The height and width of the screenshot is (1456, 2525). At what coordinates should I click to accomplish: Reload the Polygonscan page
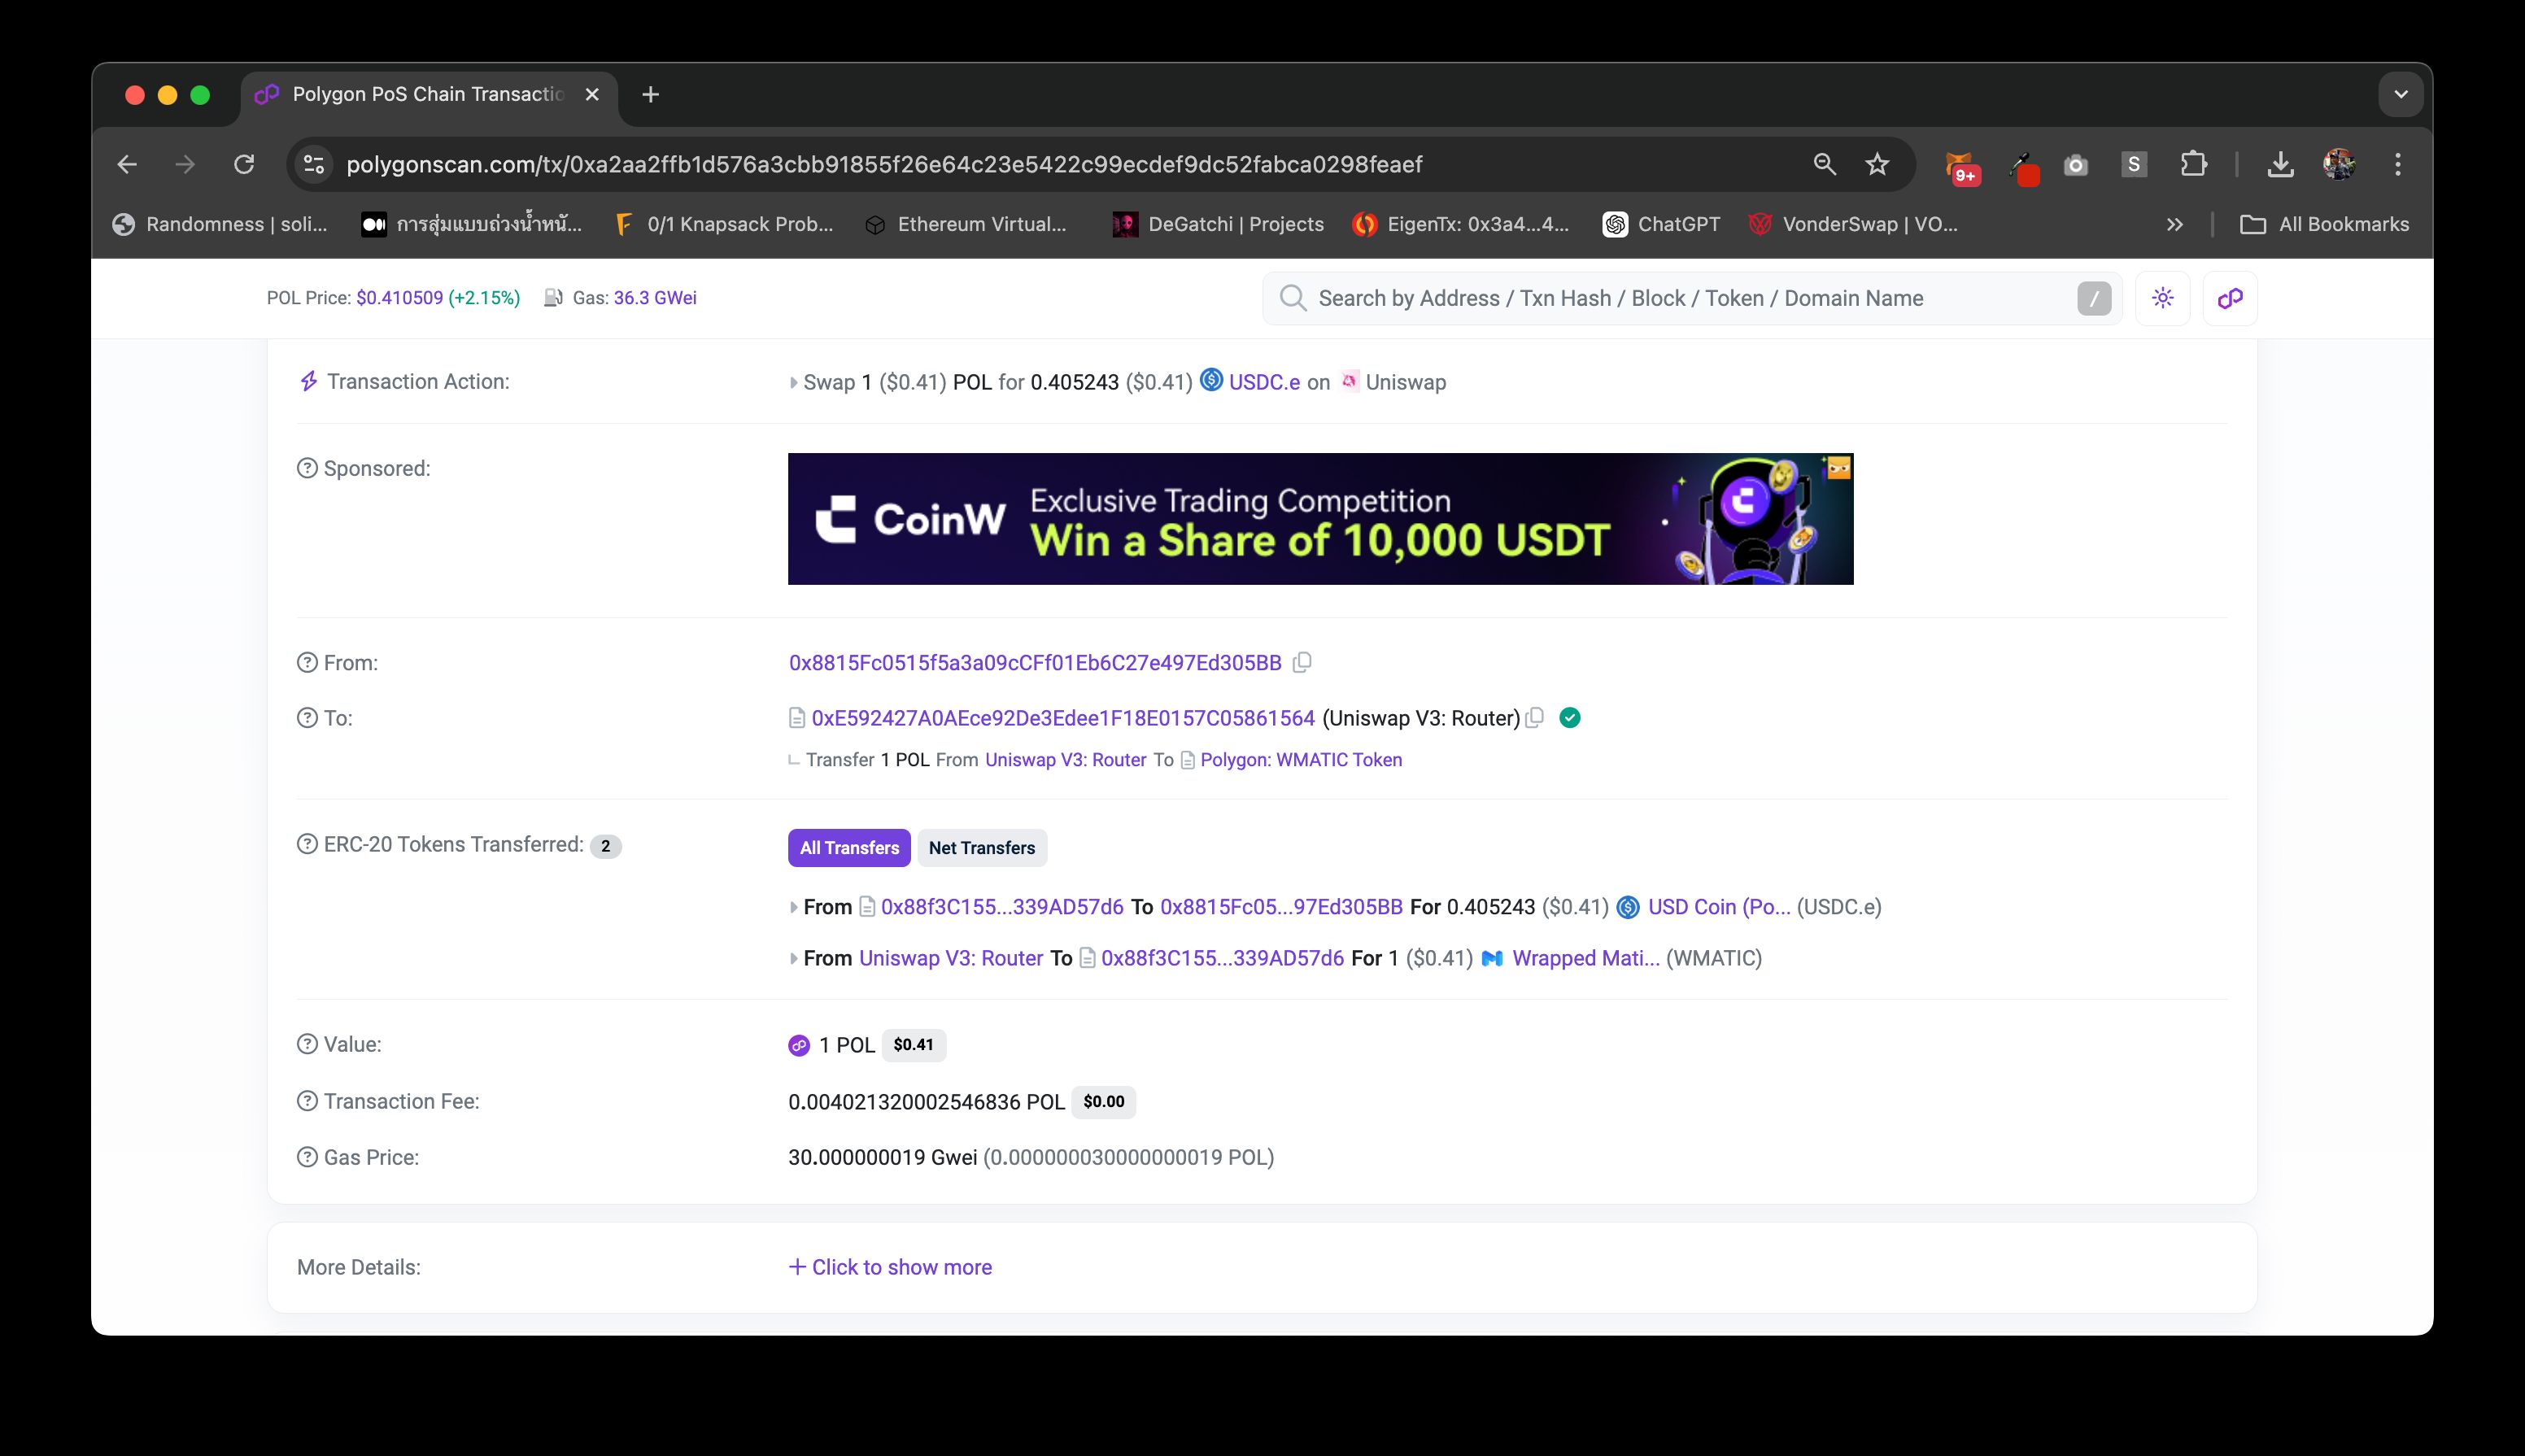244,164
